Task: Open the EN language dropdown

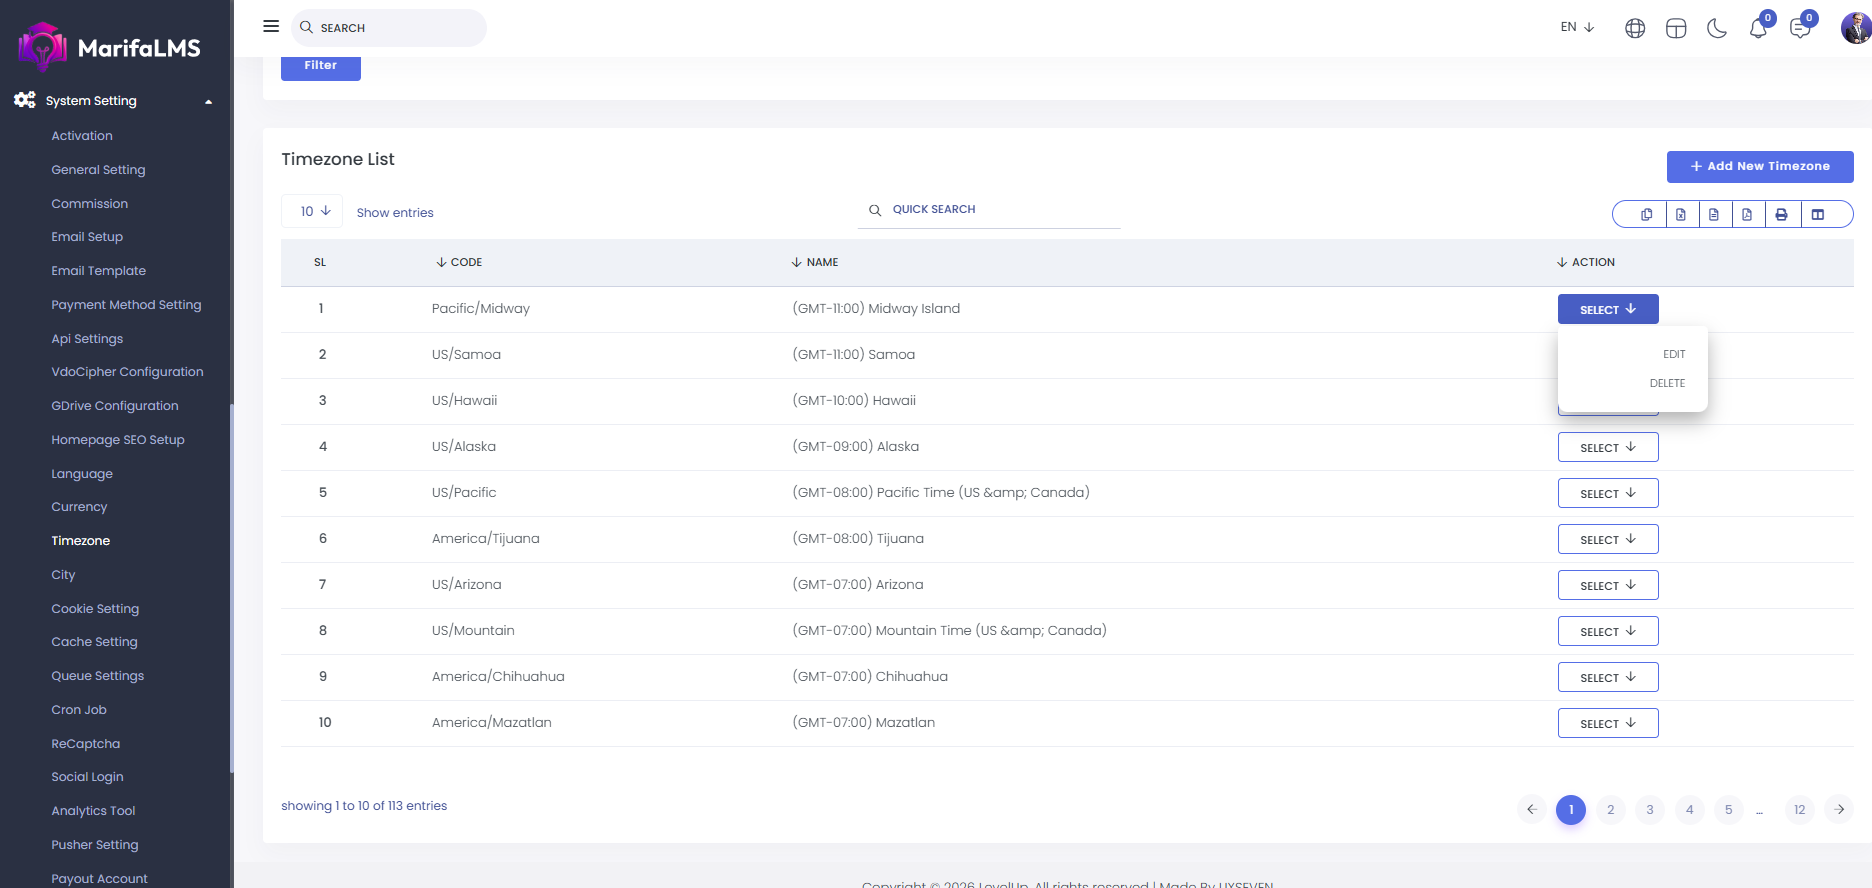Action: (1577, 27)
